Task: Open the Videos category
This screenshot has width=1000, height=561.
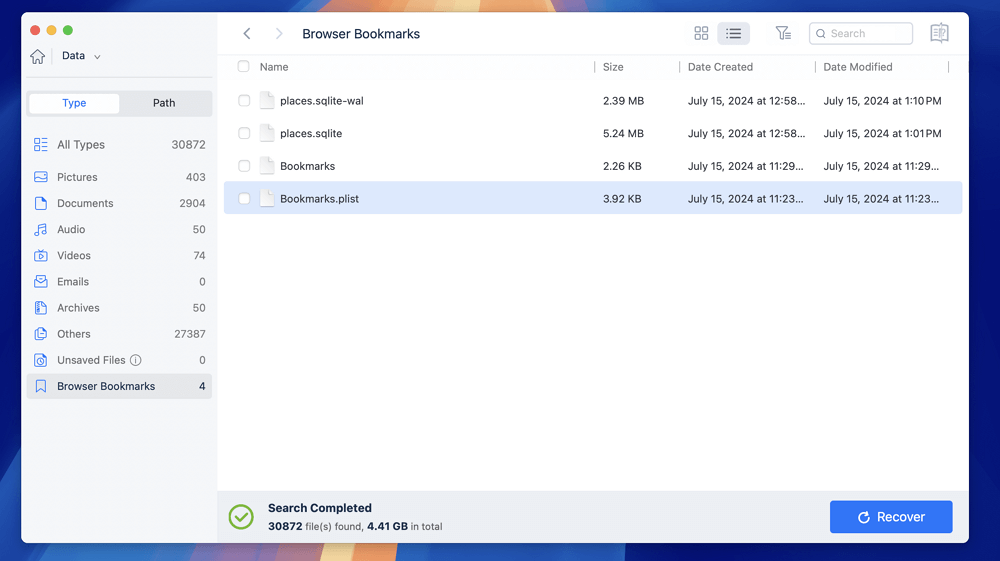Action: point(119,256)
